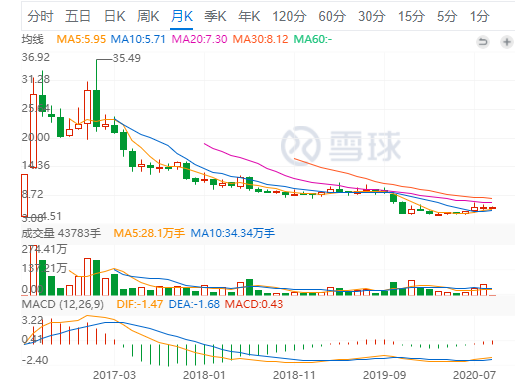This screenshot has height=392, width=515.
Task: Click the MA10:5.71 indicator label
Action: tap(138, 39)
